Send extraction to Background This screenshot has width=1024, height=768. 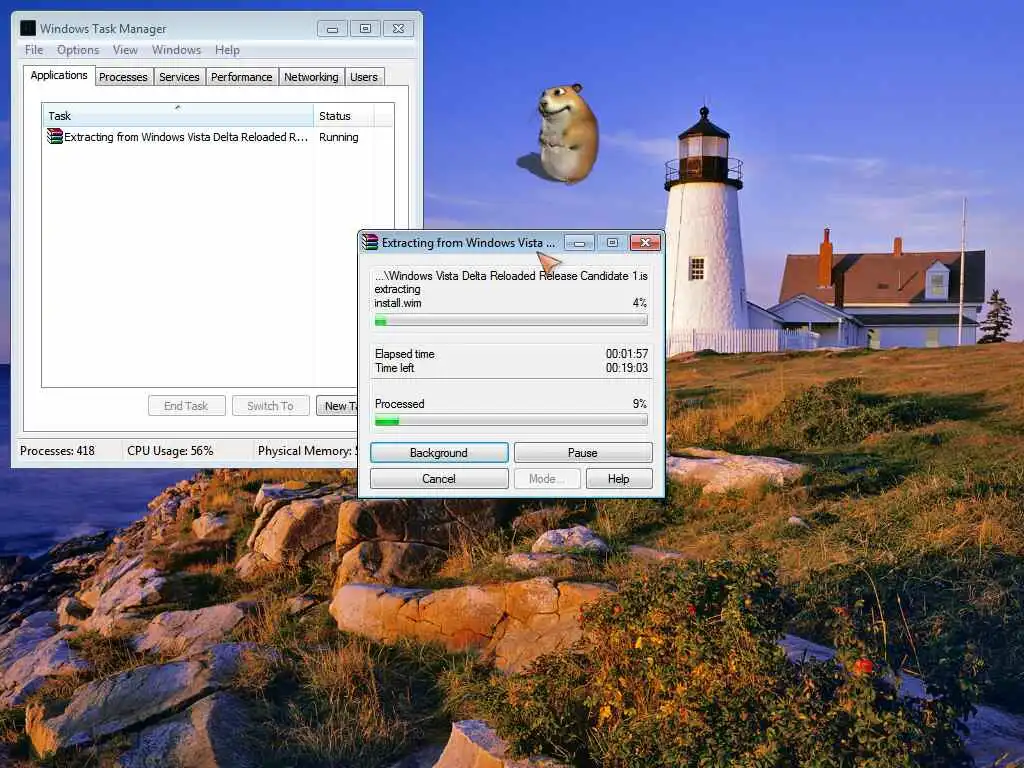tap(439, 453)
